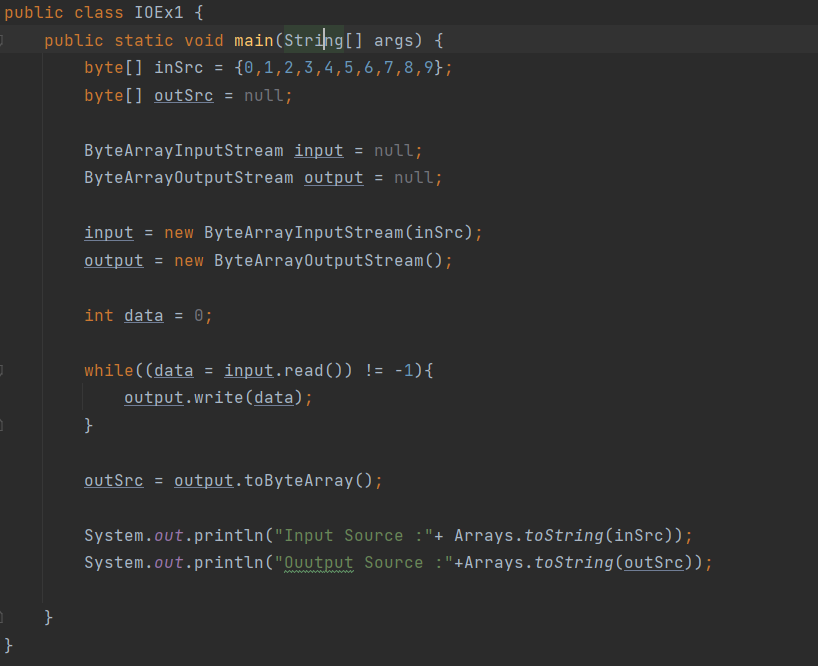Click ByteArrayInputStream type in input declaration
Viewport: 818px width, 666px height.
(x=184, y=150)
